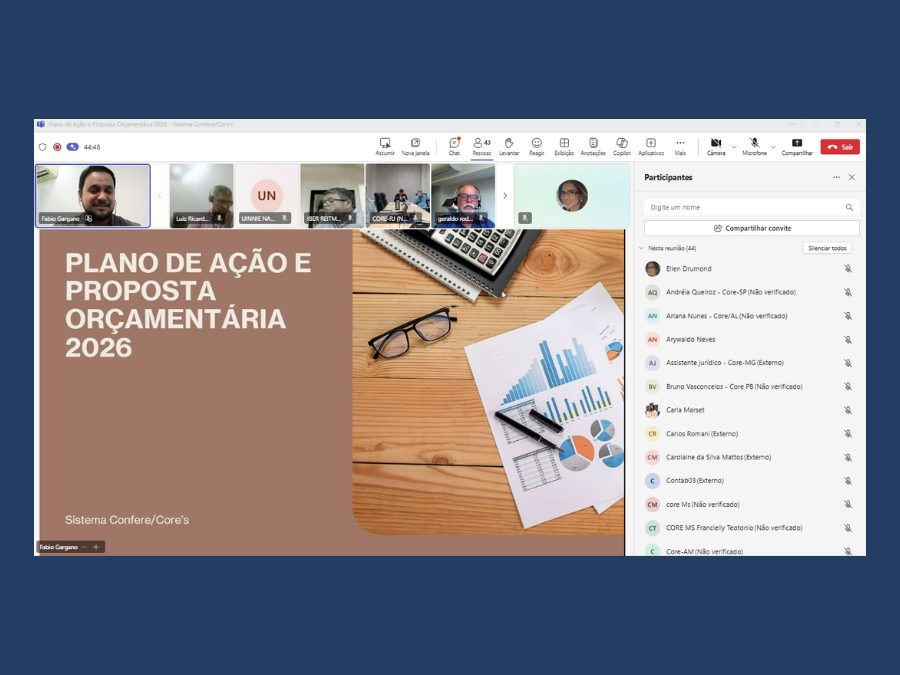Click the 'Digite um nome' search field
900x675 pixels.
point(745,207)
